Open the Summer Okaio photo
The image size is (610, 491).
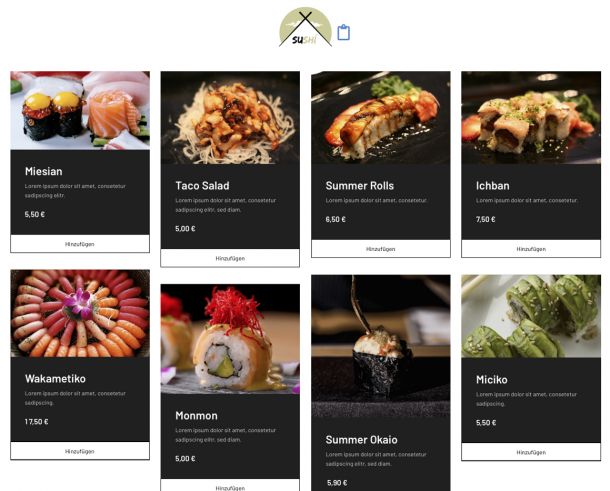[380, 346]
